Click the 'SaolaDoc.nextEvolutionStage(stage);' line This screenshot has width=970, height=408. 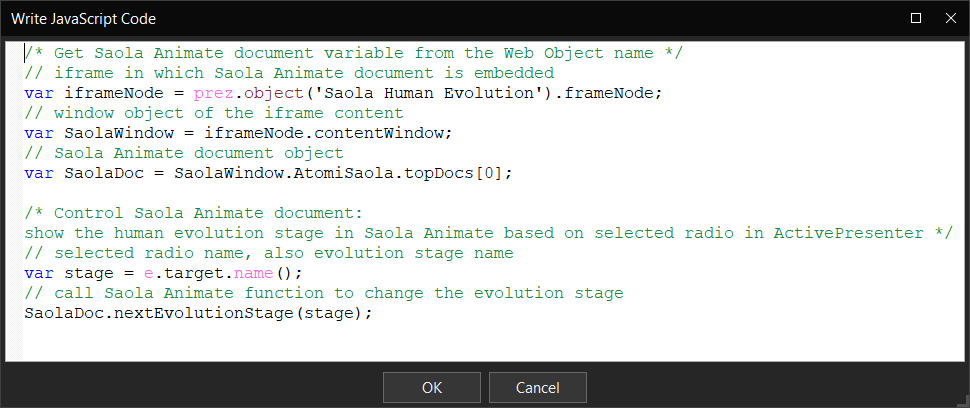tap(199, 313)
